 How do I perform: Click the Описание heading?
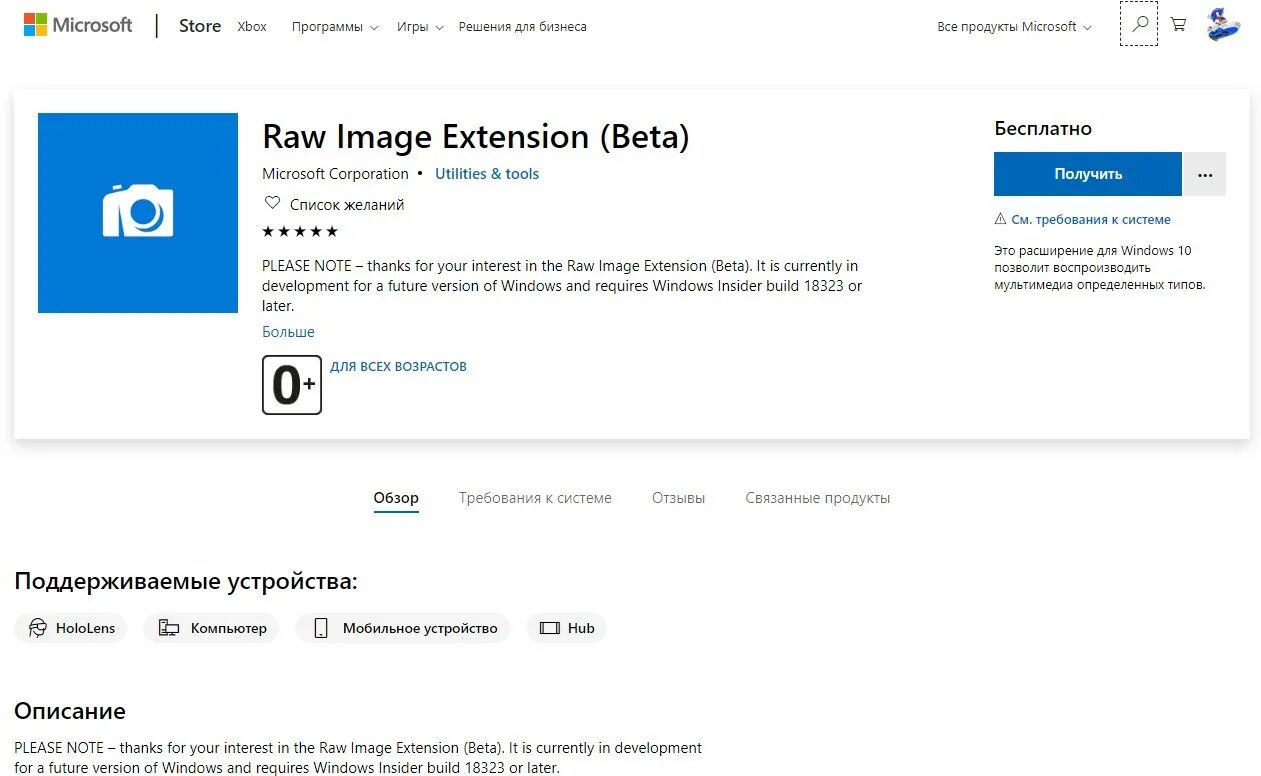click(x=70, y=711)
